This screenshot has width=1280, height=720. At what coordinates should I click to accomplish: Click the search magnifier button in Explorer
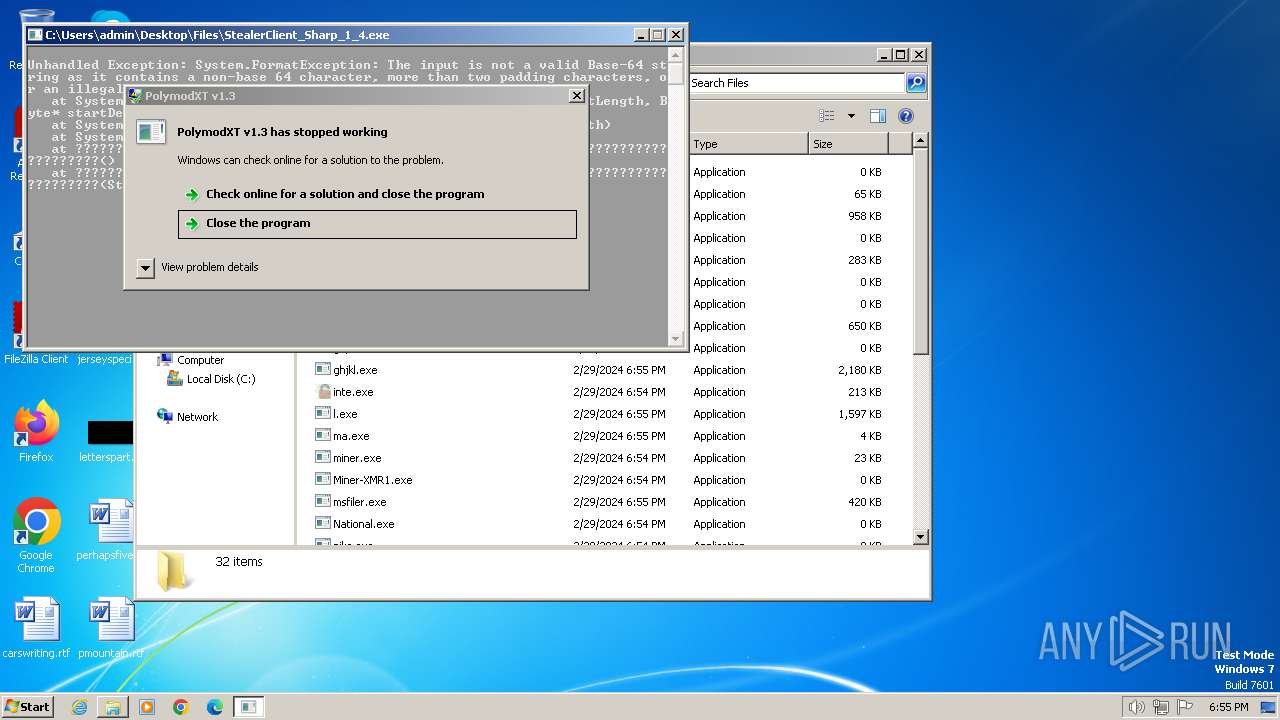[x=915, y=83]
